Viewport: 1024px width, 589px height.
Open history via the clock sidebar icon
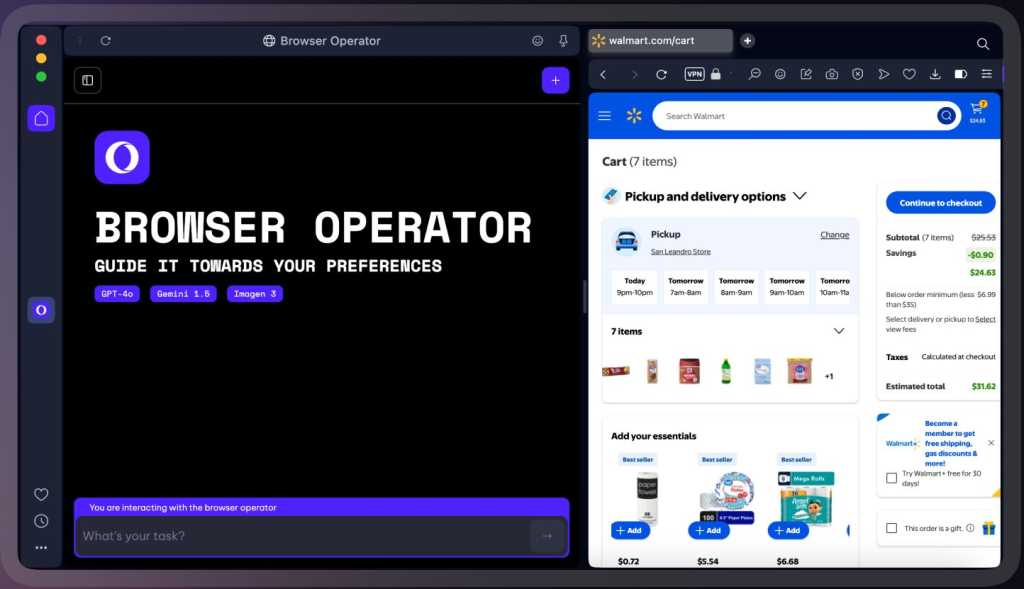click(41, 520)
